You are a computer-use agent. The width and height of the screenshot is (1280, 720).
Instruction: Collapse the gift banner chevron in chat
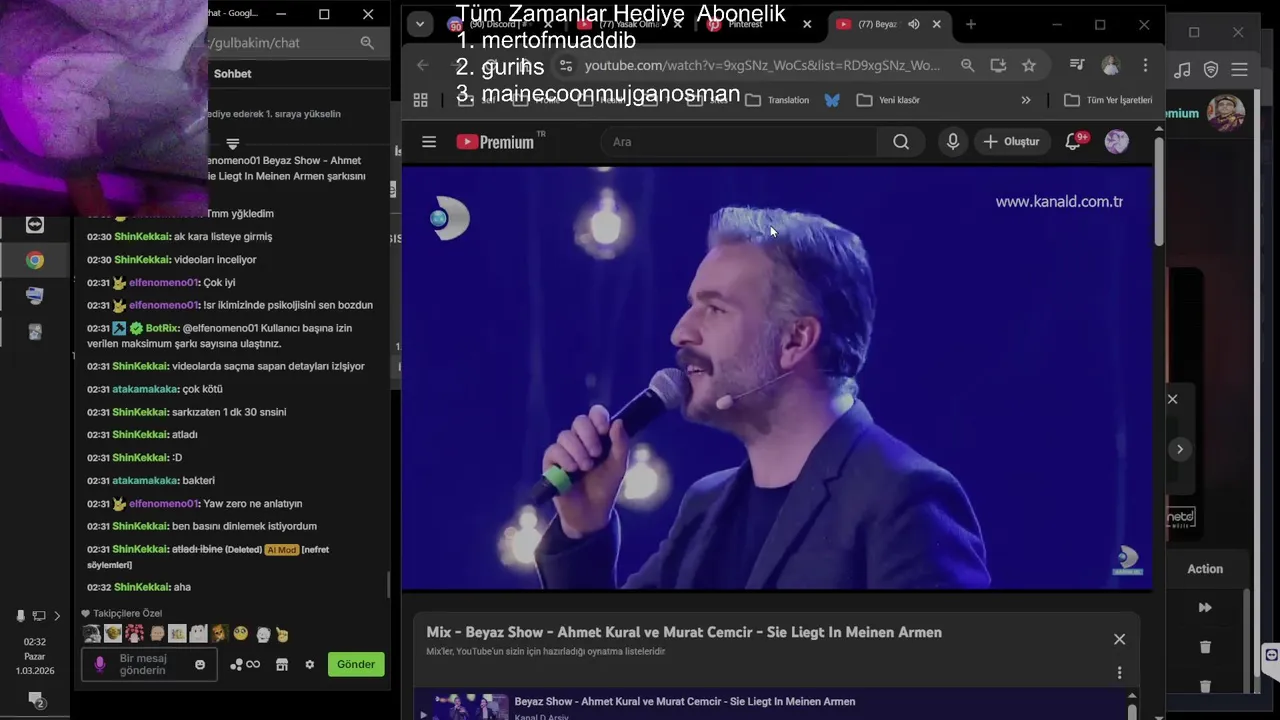point(232,144)
